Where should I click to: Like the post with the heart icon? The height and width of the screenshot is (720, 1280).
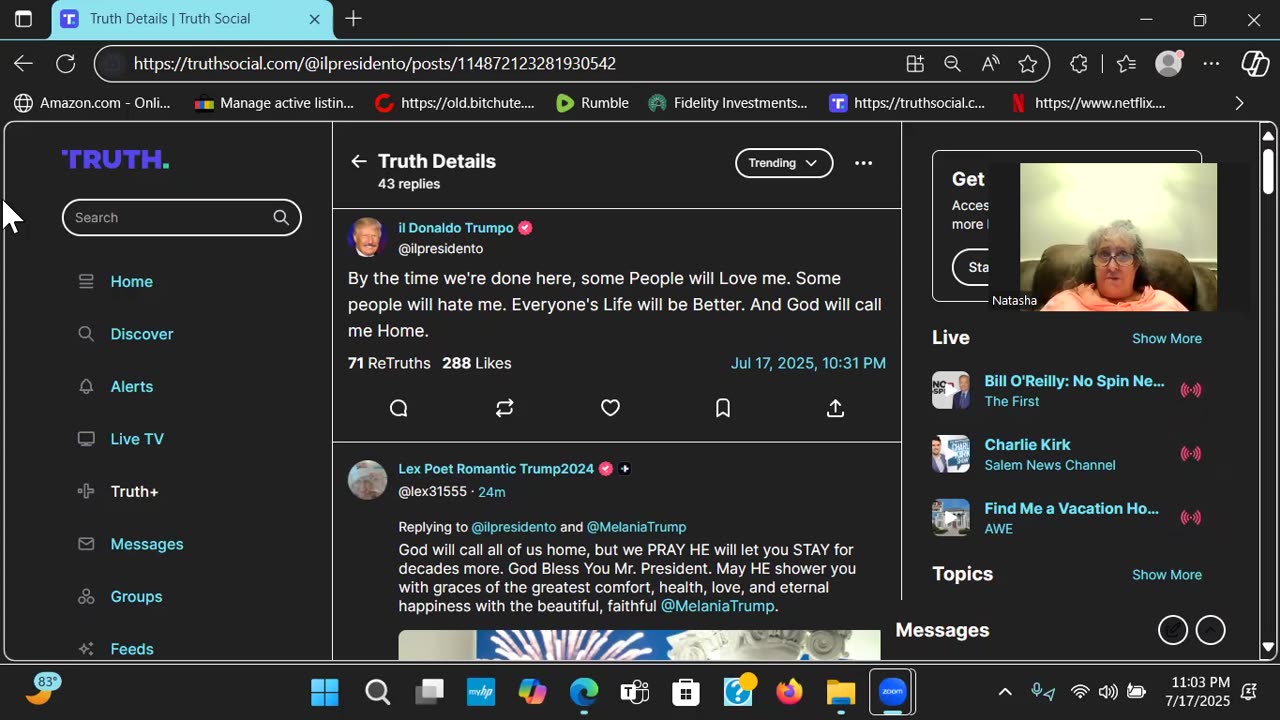[x=610, y=408]
